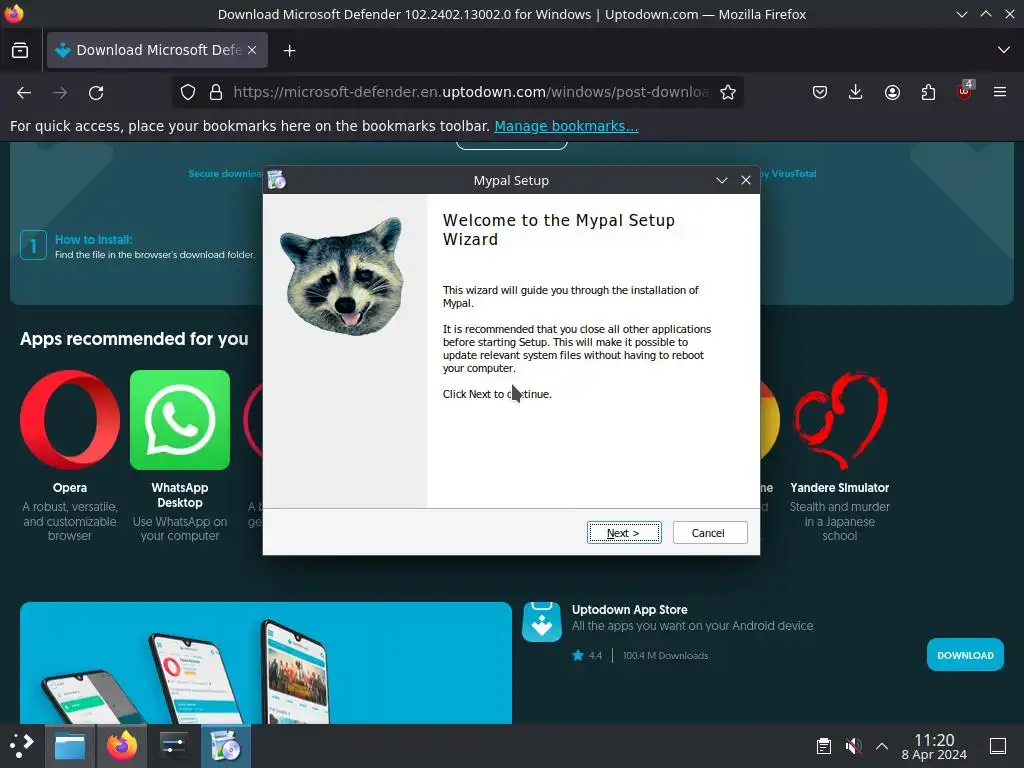Viewport: 1024px width, 768px height.
Task: Click Next in Mypal Setup wizard
Action: click(x=624, y=532)
